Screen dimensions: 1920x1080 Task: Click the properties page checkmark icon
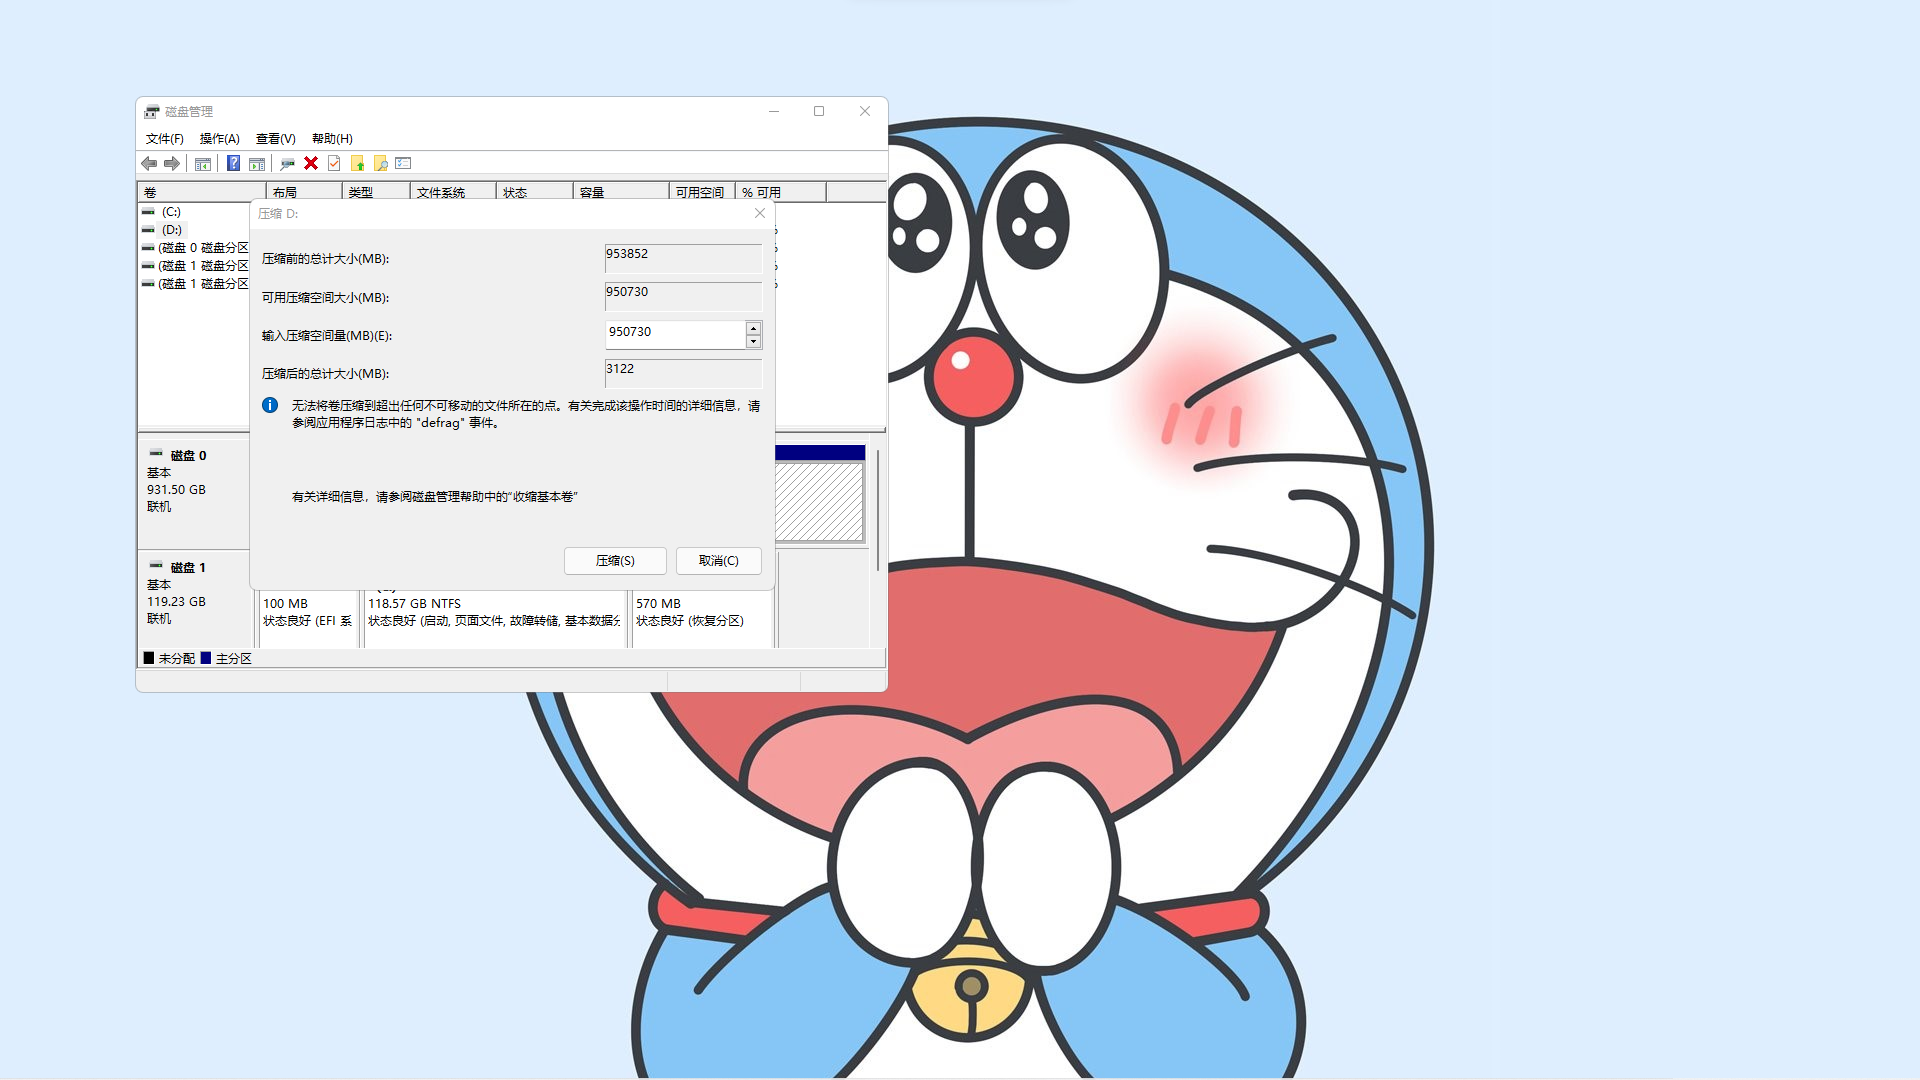point(334,163)
